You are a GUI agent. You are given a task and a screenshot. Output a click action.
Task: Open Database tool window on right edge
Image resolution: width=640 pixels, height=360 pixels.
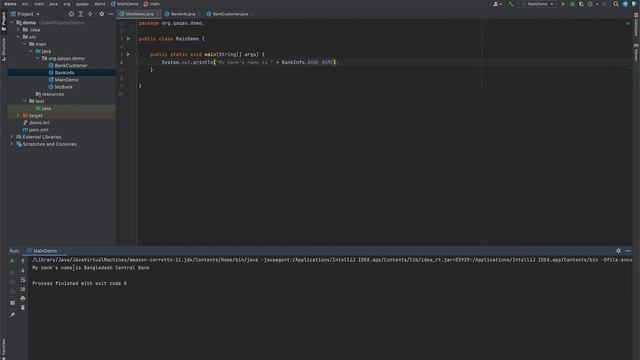(636, 24)
